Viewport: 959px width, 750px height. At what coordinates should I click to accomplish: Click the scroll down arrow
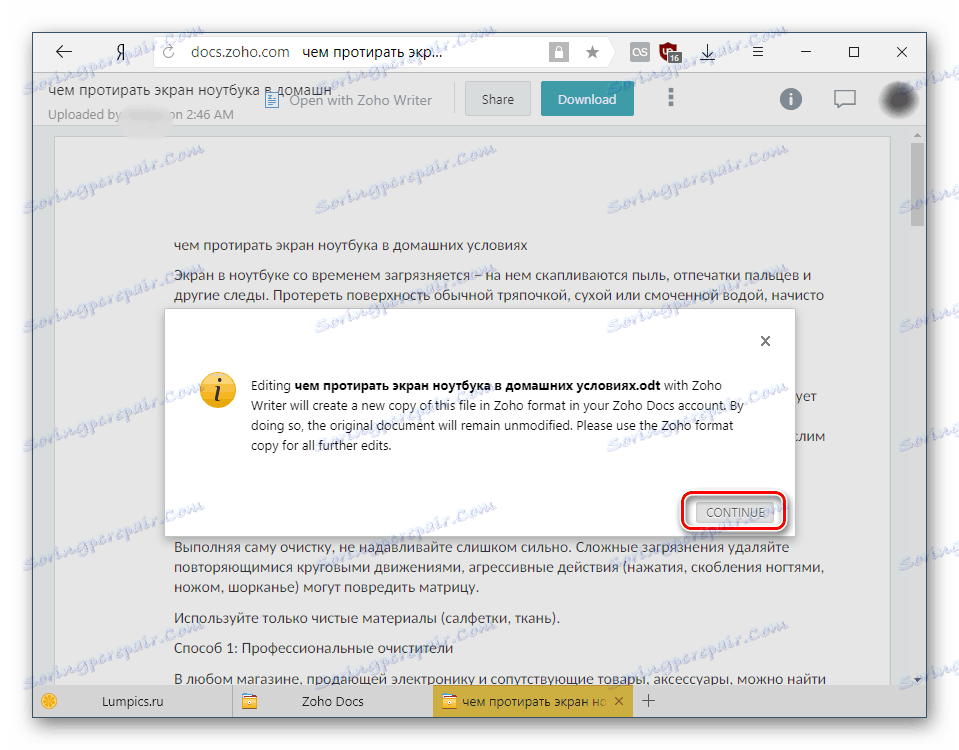tap(917, 680)
